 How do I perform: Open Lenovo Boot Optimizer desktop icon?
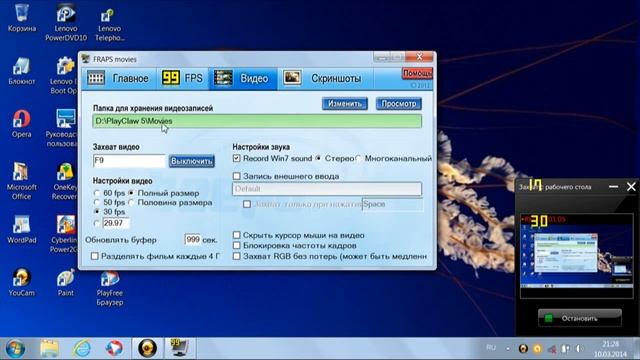[63, 76]
